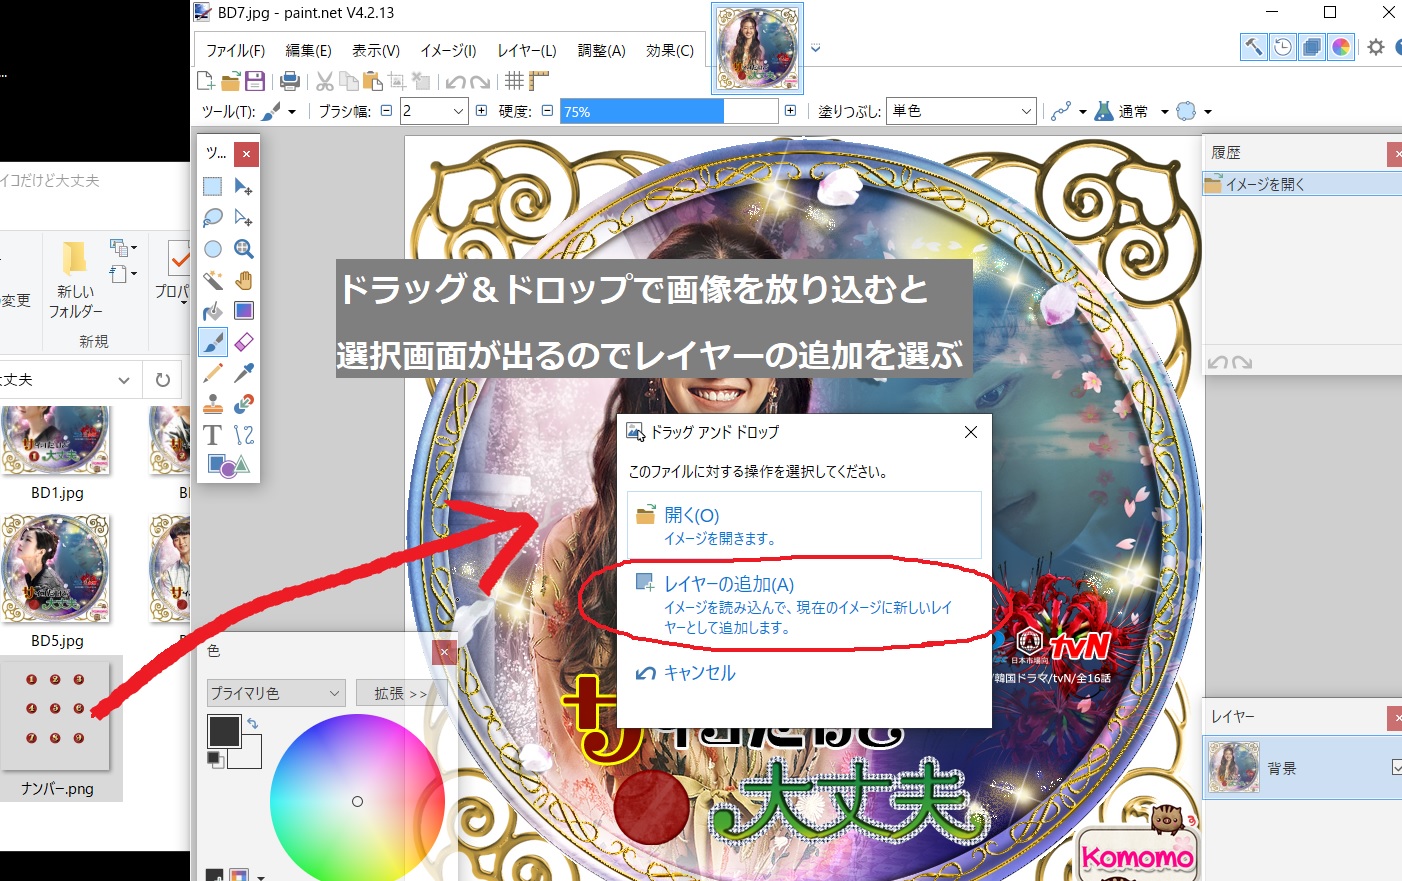This screenshot has height=881, width=1402.
Task: Open the 効果(C) menu
Action: tap(670, 50)
